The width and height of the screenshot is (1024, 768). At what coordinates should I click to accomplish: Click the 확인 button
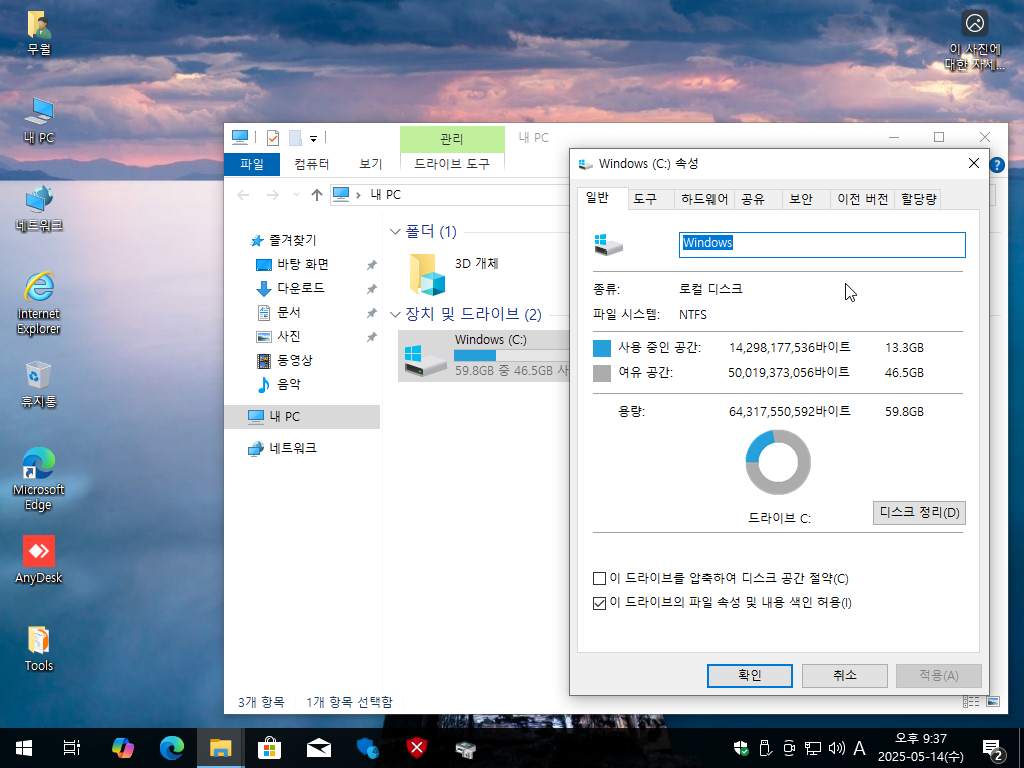(750, 675)
